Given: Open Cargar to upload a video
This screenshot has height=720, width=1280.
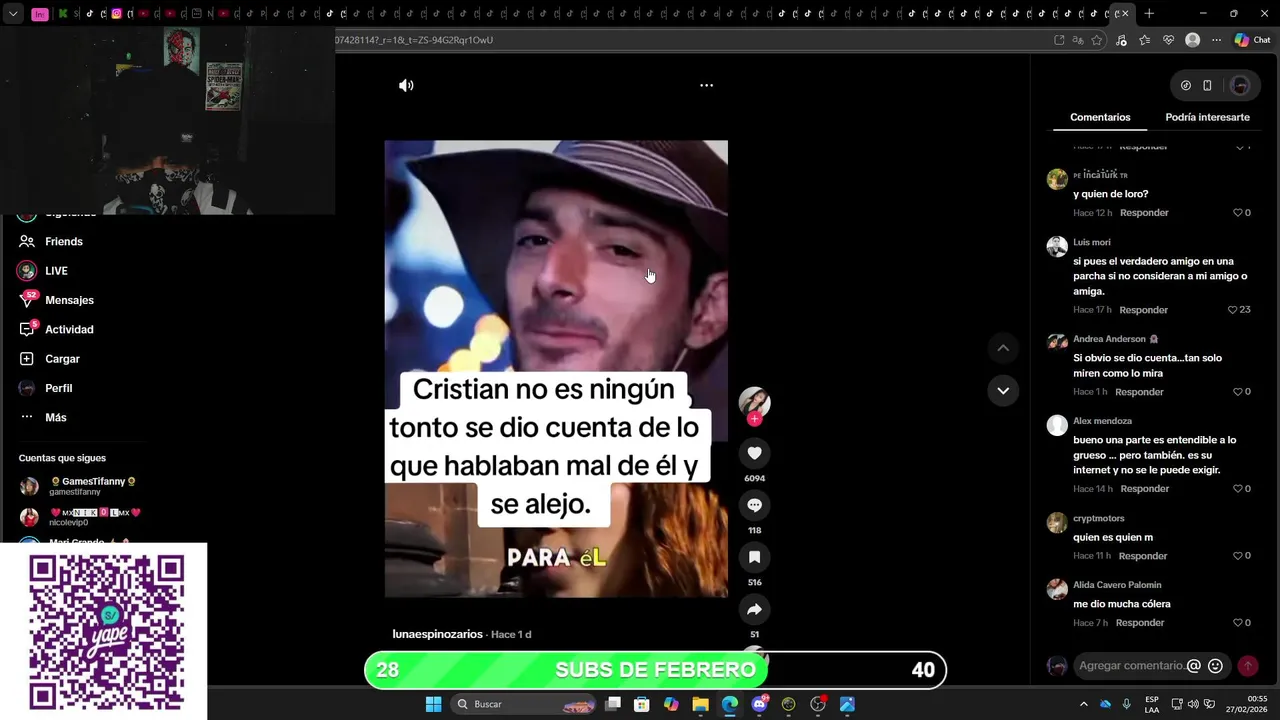Looking at the screenshot, I should point(62,359).
